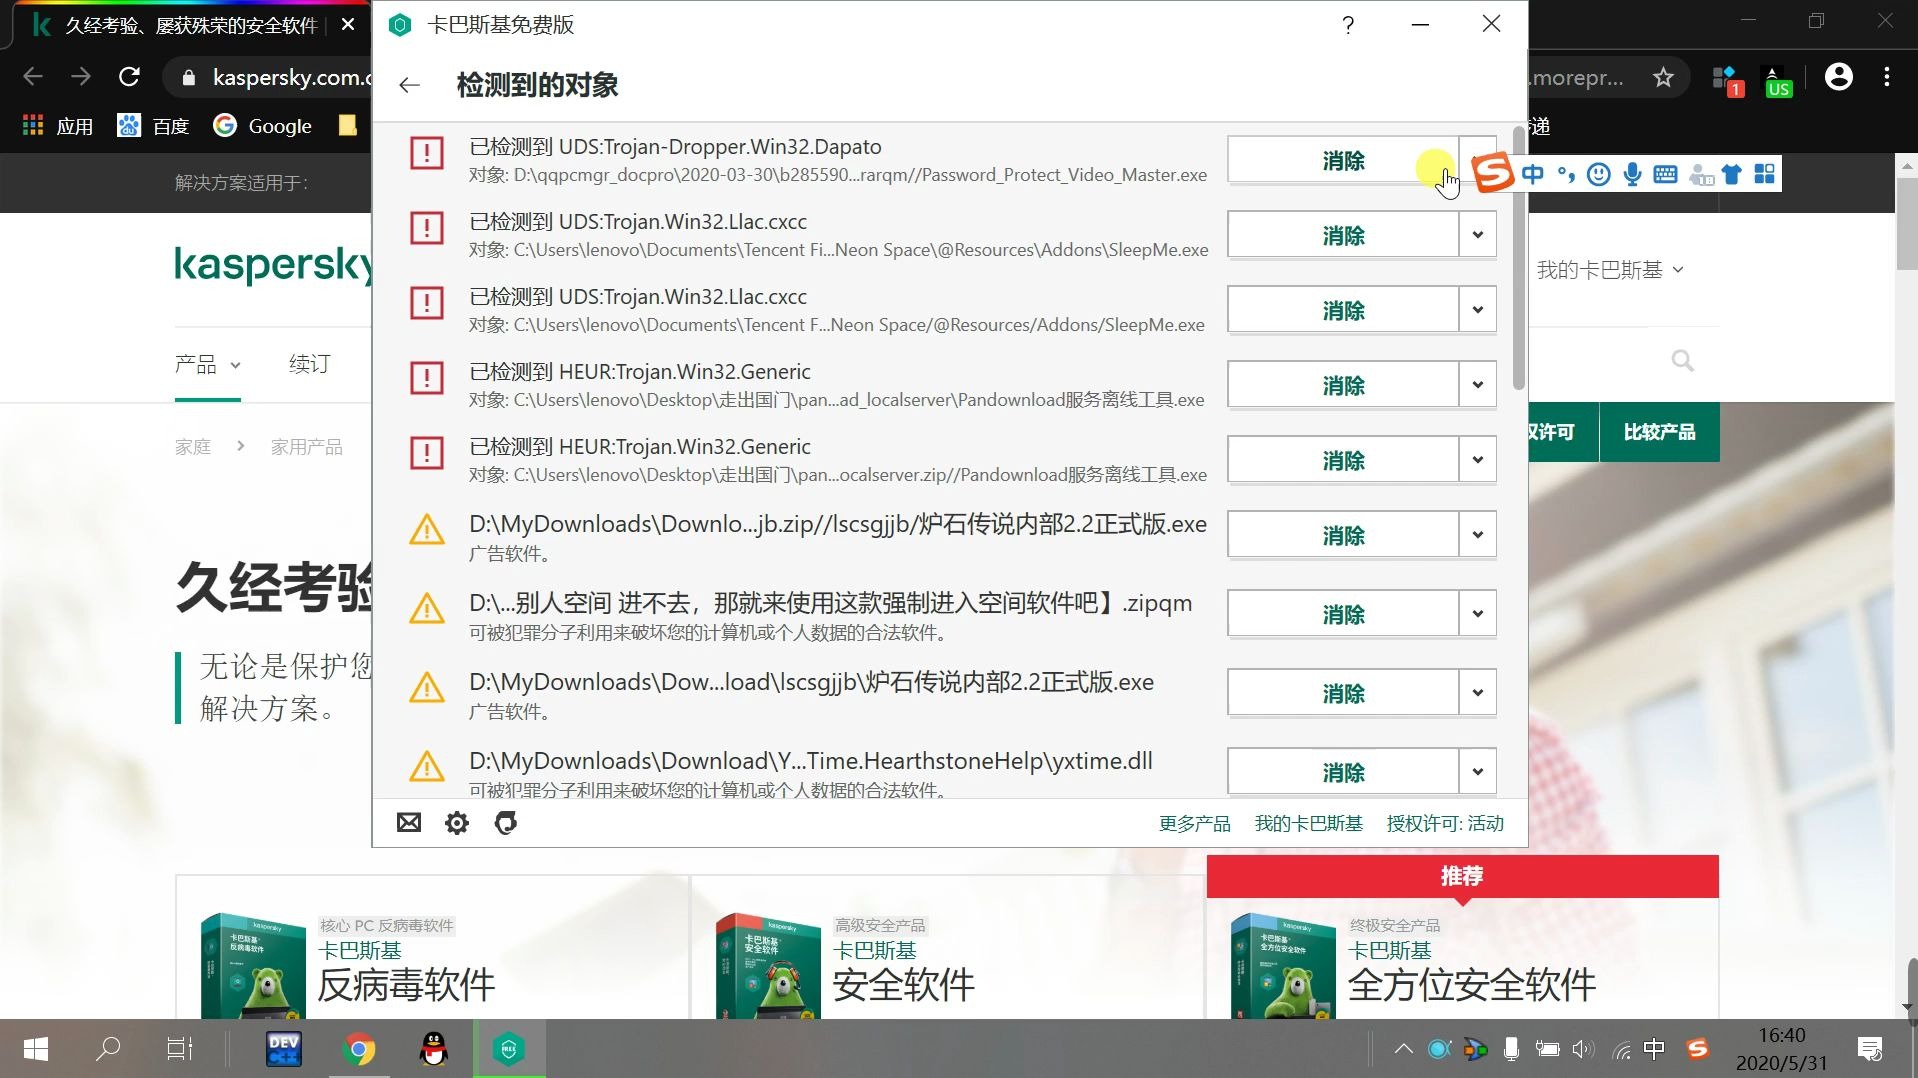The width and height of the screenshot is (1918, 1078).
Task: Toggle Sogou punctuation mode
Action: pos(1566,174)
